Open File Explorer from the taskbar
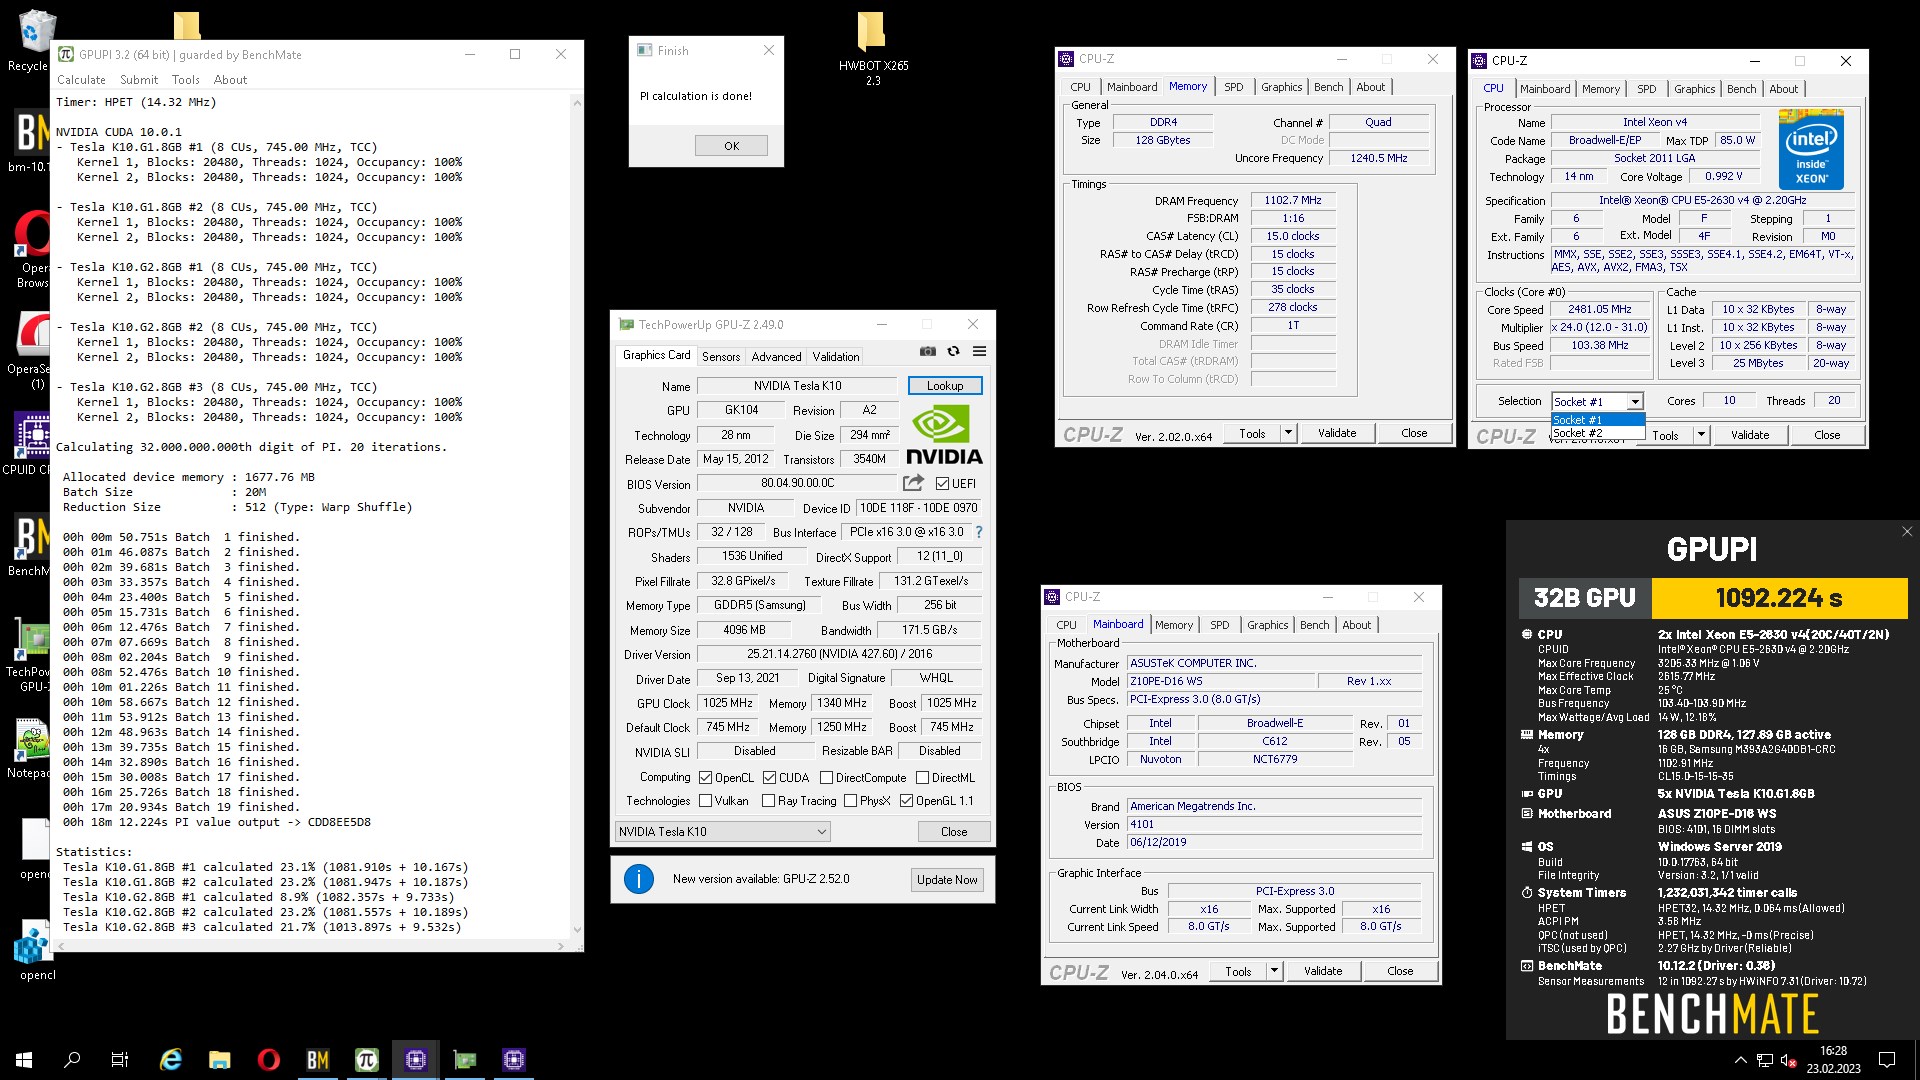Image resolution: width=1920 pixels, height=1080 pixels. (220, 1060)
